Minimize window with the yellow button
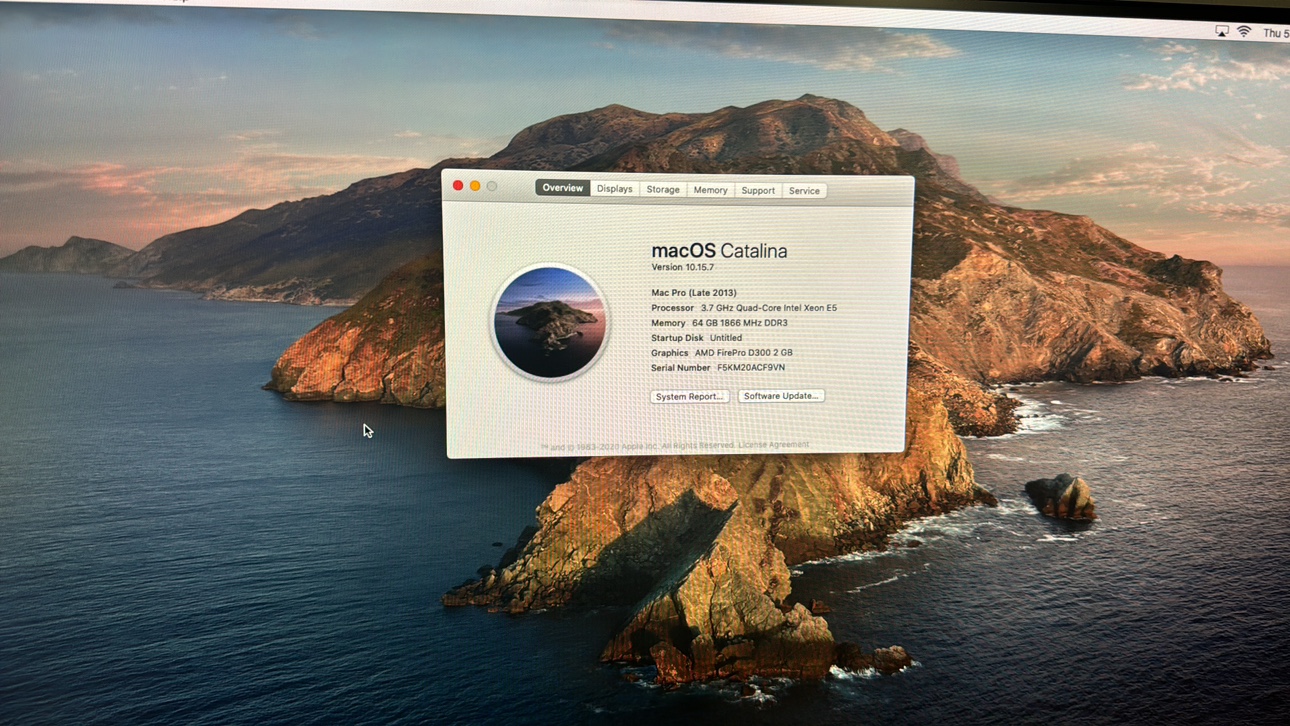Viewport: 1290px width, 726px height. (475, 186)
